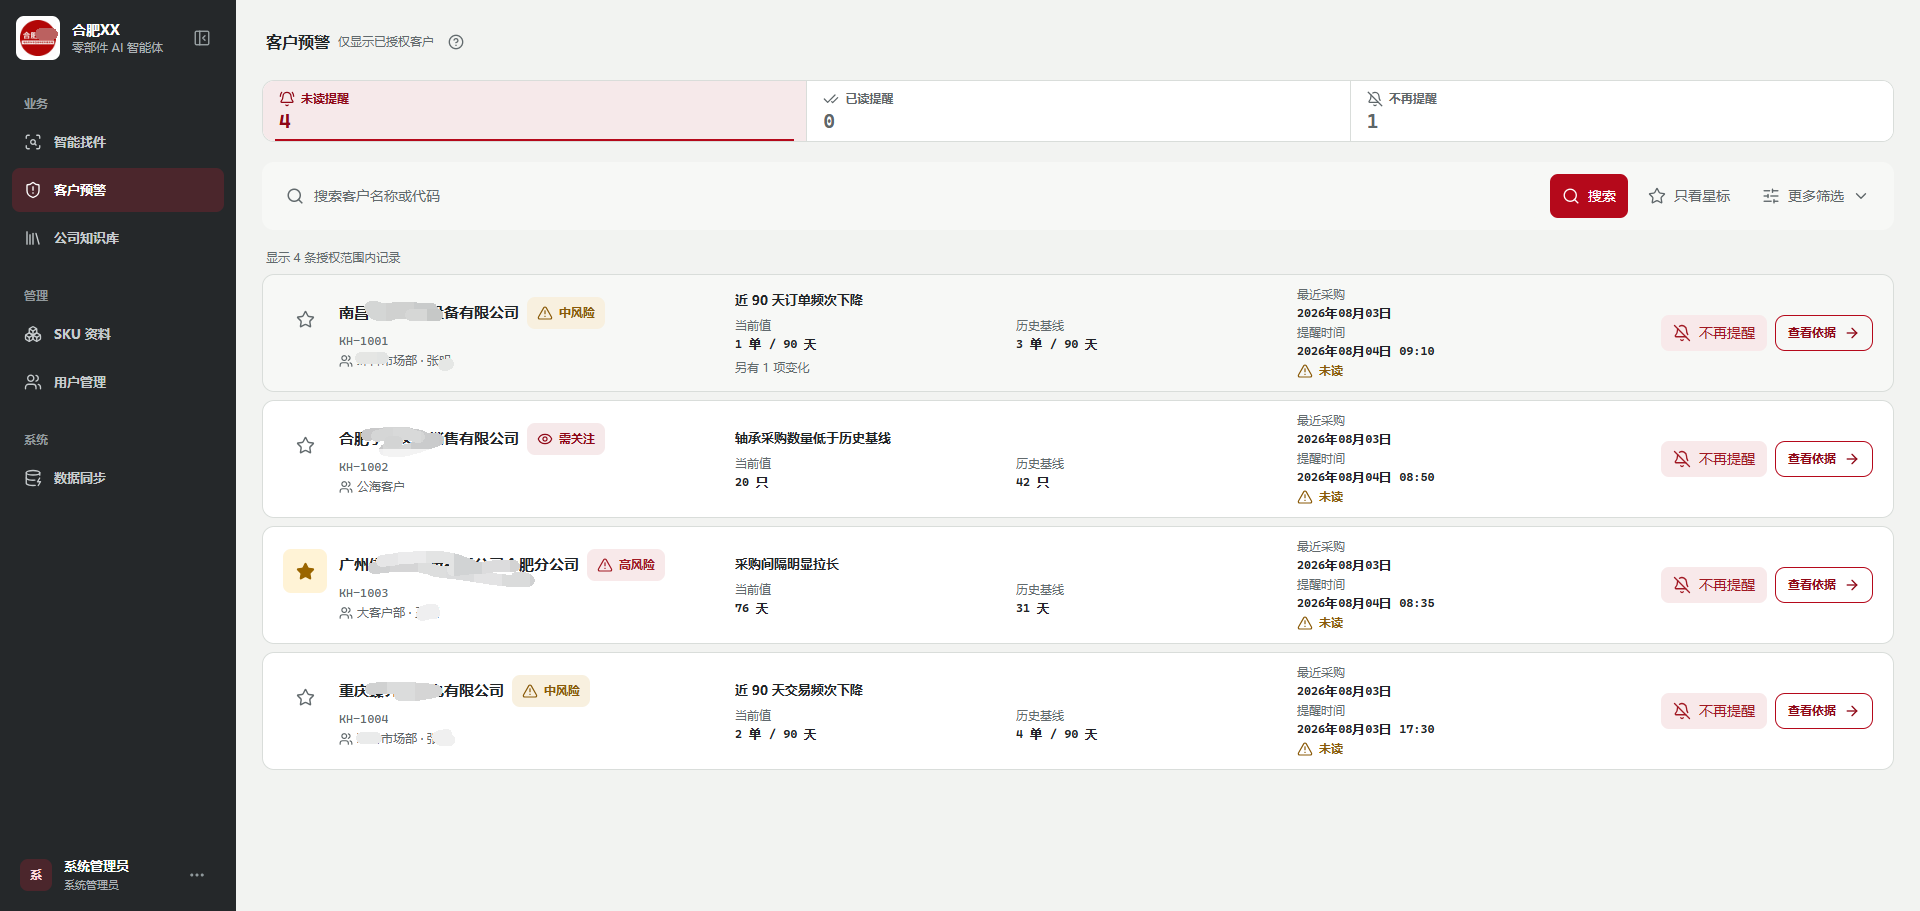Star the KH-1001 customer row

click(305, 319)
